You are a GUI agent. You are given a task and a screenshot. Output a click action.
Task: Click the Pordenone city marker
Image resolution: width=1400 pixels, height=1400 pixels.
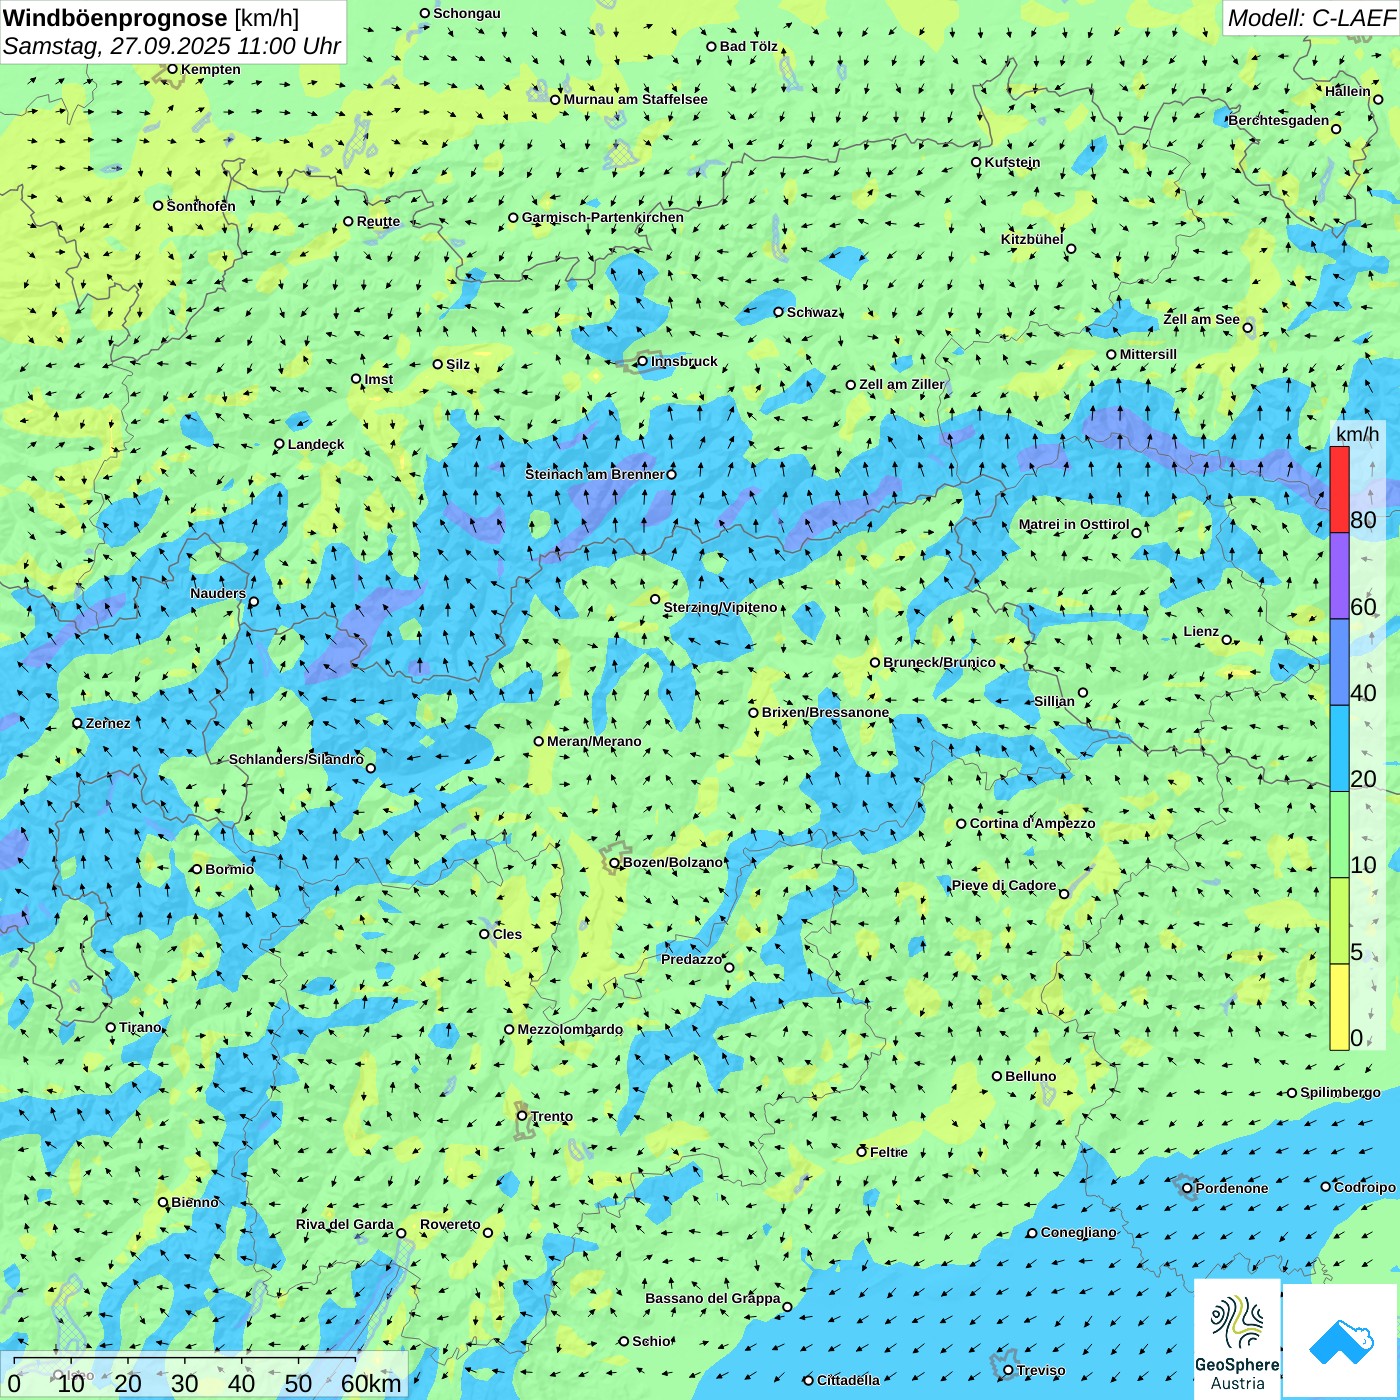click(x=1187, y=1188)
